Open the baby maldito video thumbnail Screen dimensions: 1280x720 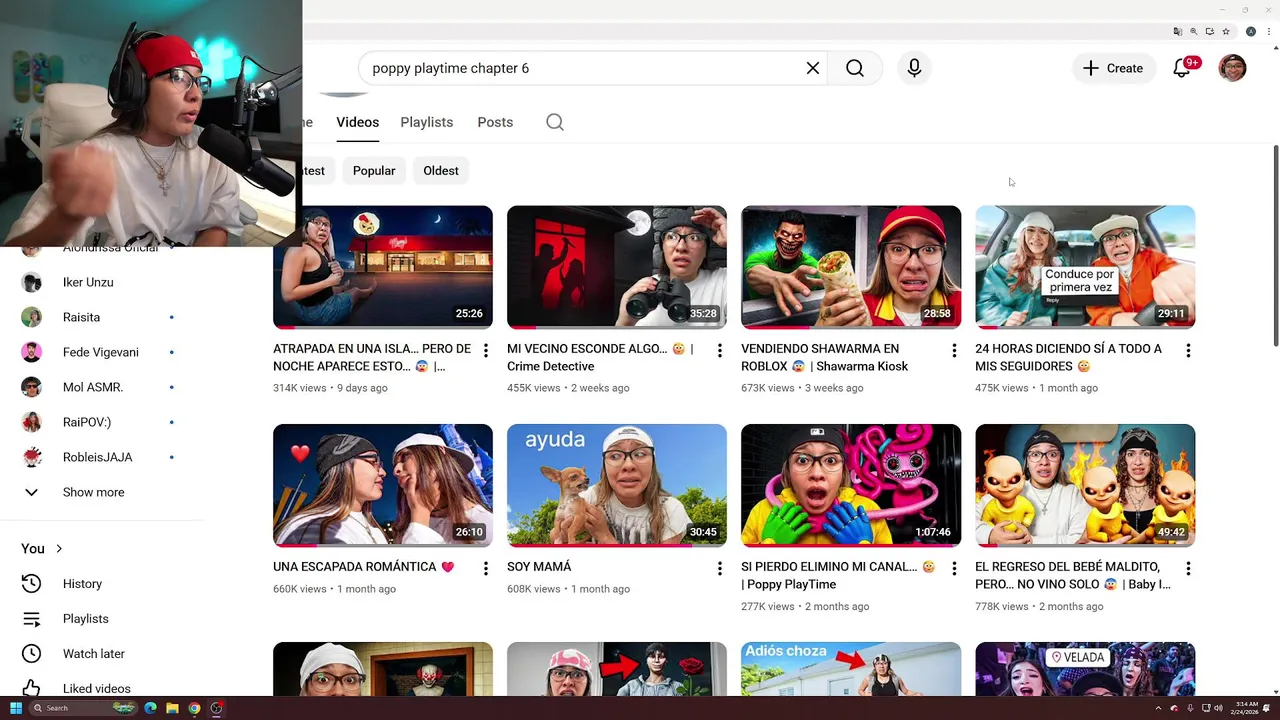click(x=1085, y=485)
